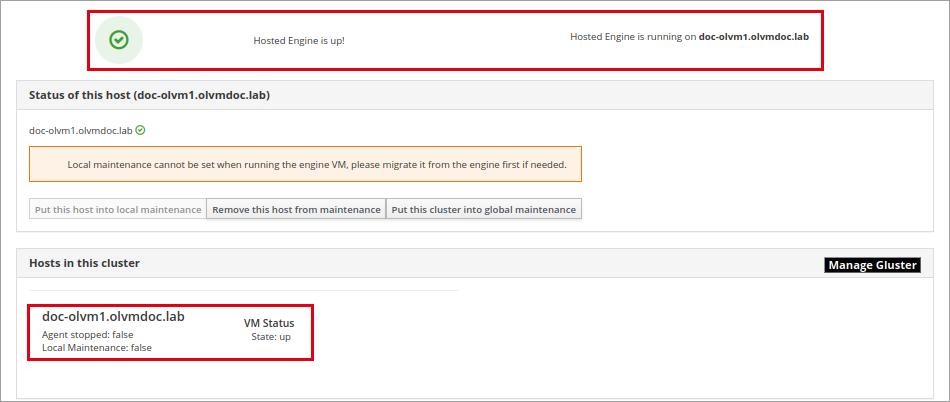Click the 'VM Status' label
This screenshot has height=402, width=950.
click(x=269, y=323)
